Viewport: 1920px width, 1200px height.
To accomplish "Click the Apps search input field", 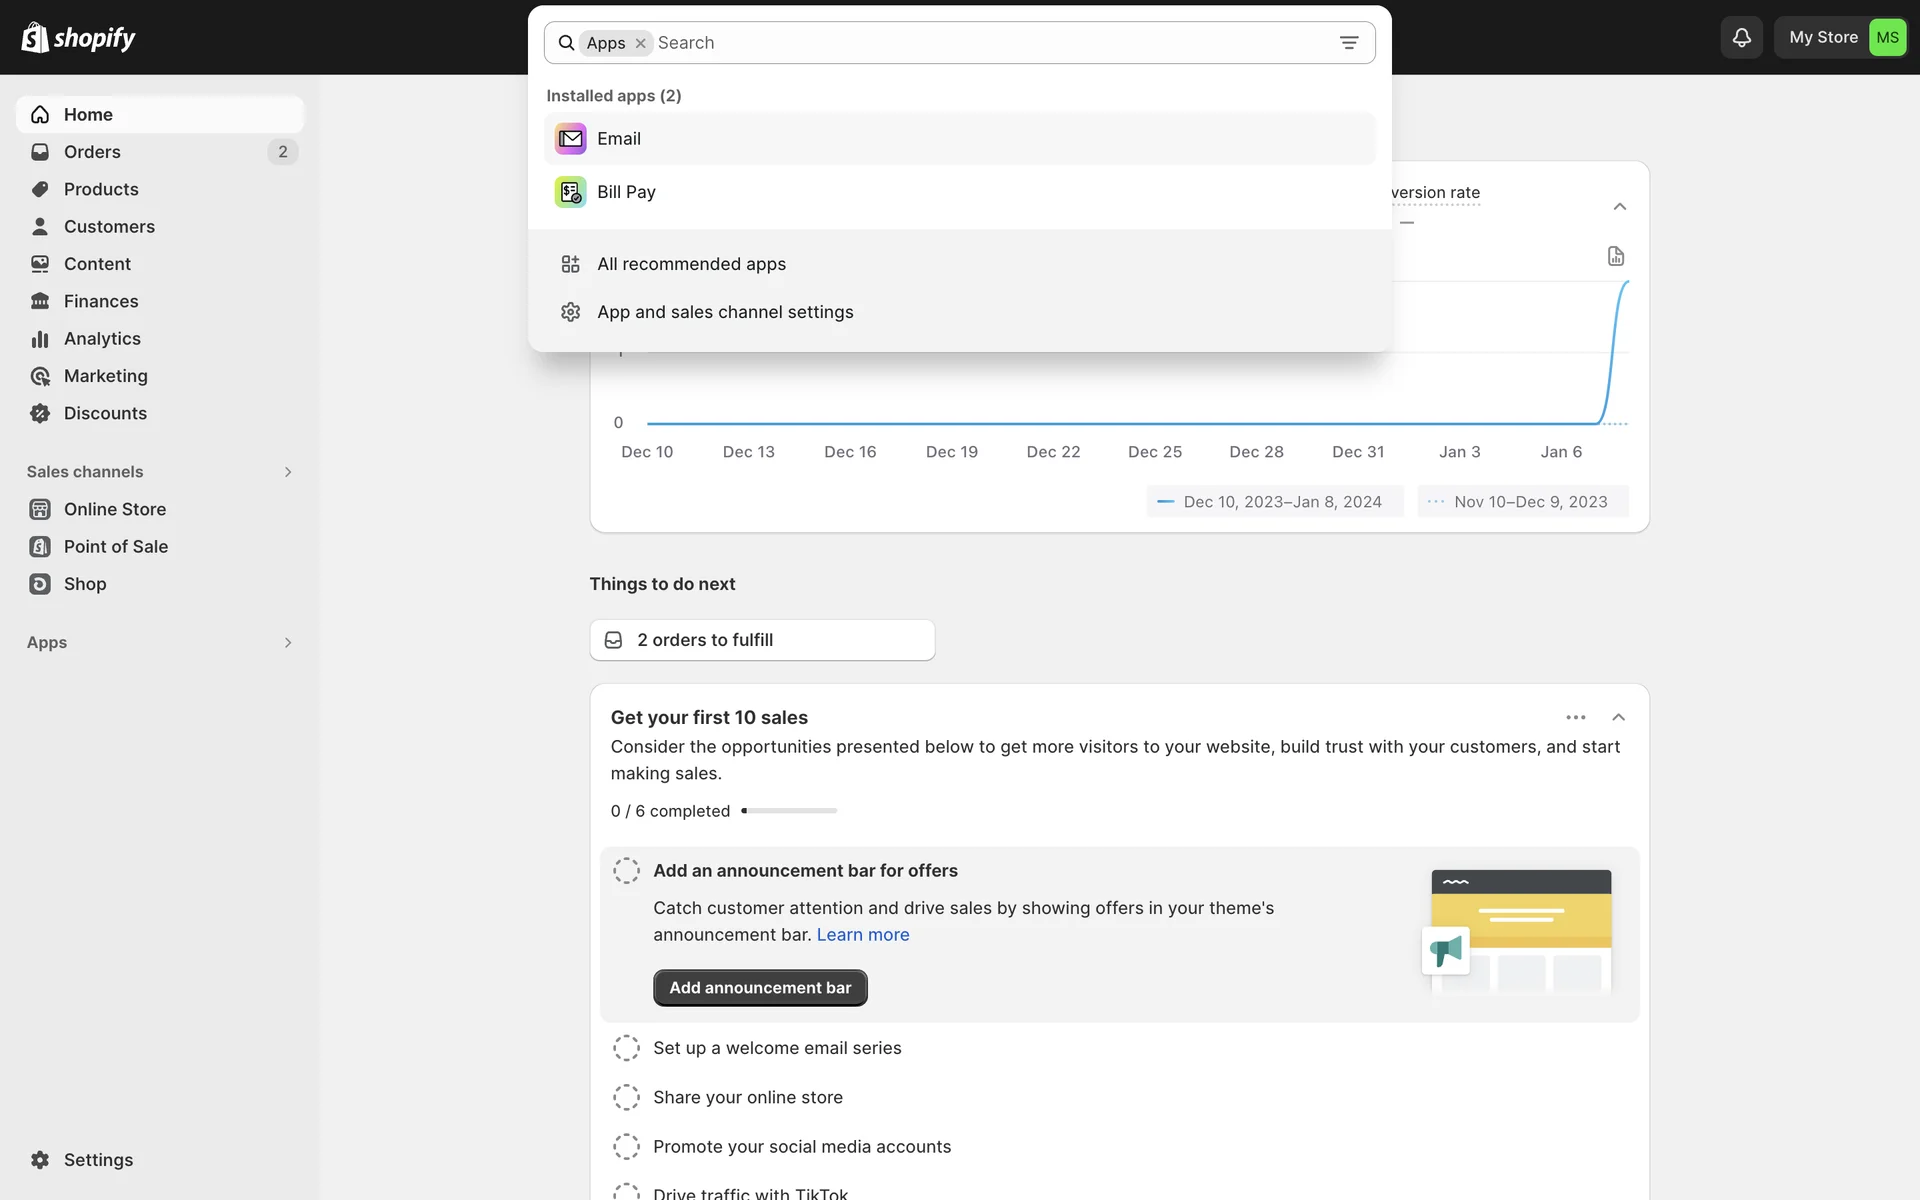I will click(990, 43).
